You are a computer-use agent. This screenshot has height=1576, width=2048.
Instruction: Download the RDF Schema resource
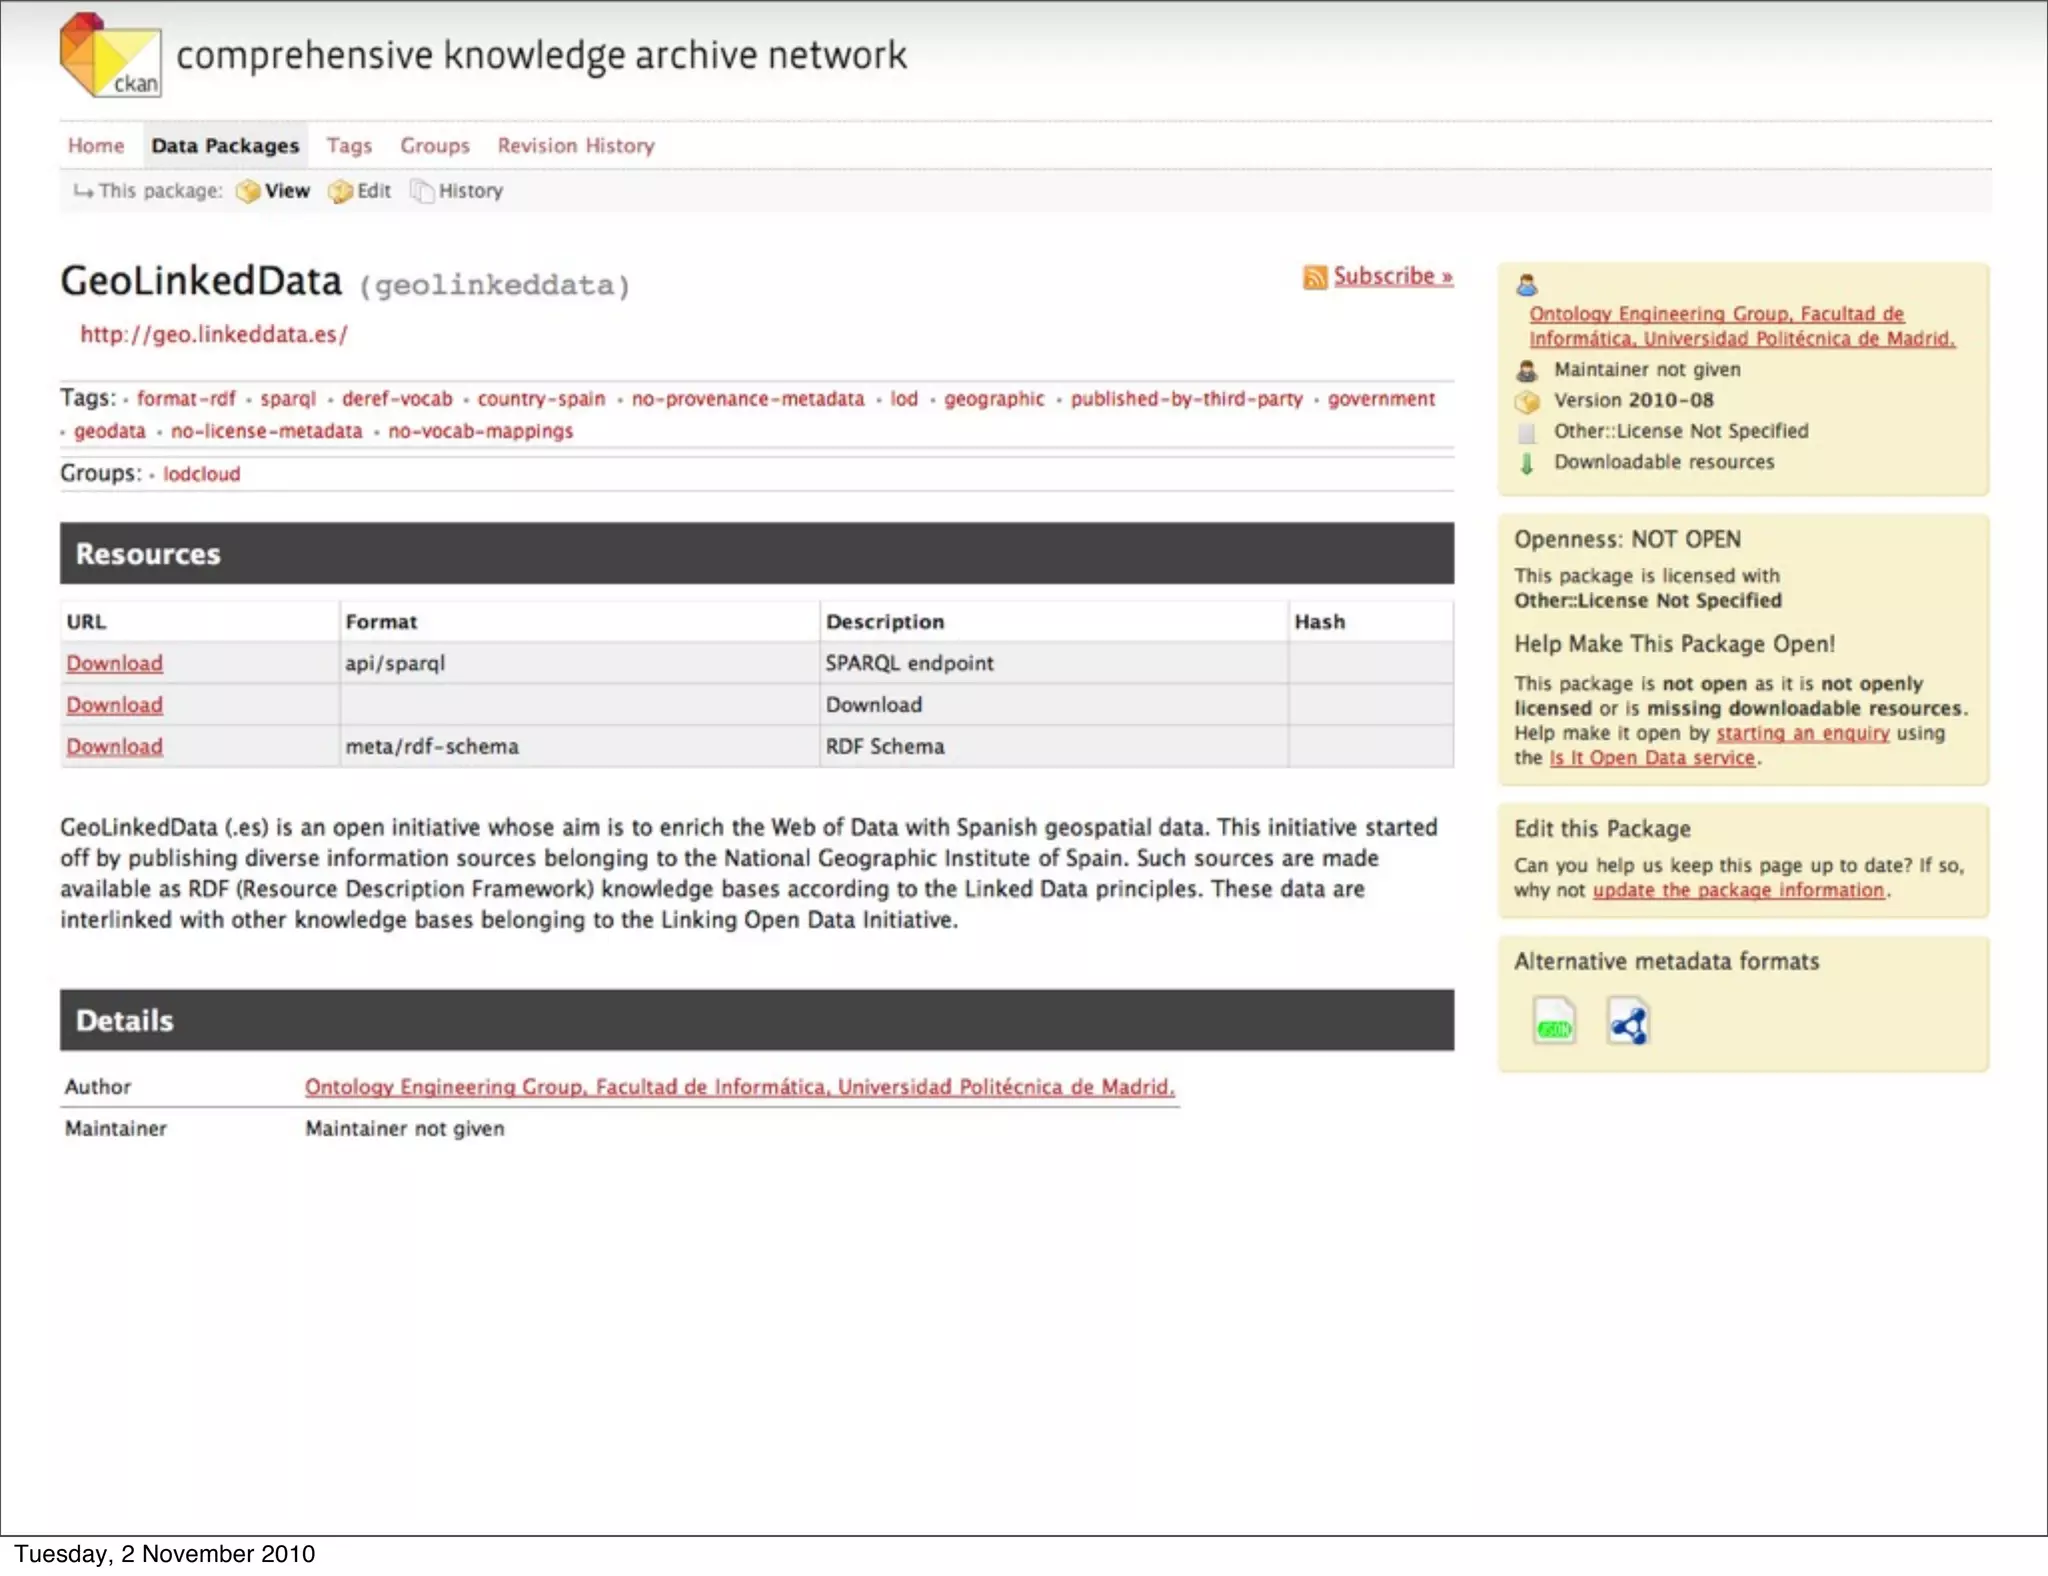[x=115, y=746]
